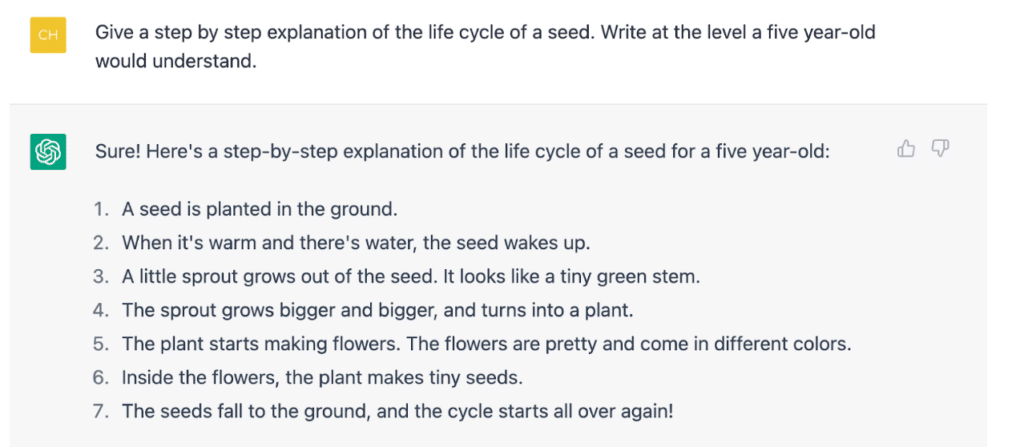
Task: Click the step about the plant making flowers
Action: coord(486,344)
